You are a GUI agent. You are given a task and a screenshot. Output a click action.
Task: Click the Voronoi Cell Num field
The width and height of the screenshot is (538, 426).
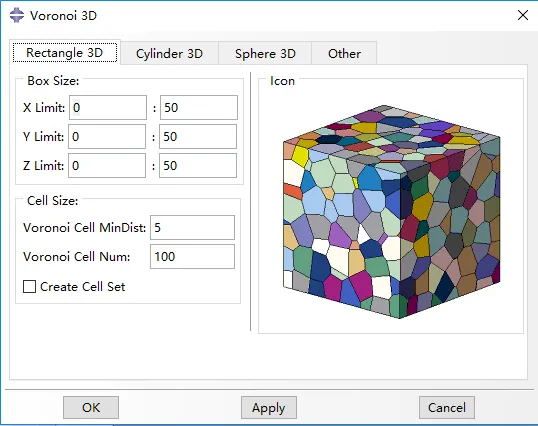192,257
